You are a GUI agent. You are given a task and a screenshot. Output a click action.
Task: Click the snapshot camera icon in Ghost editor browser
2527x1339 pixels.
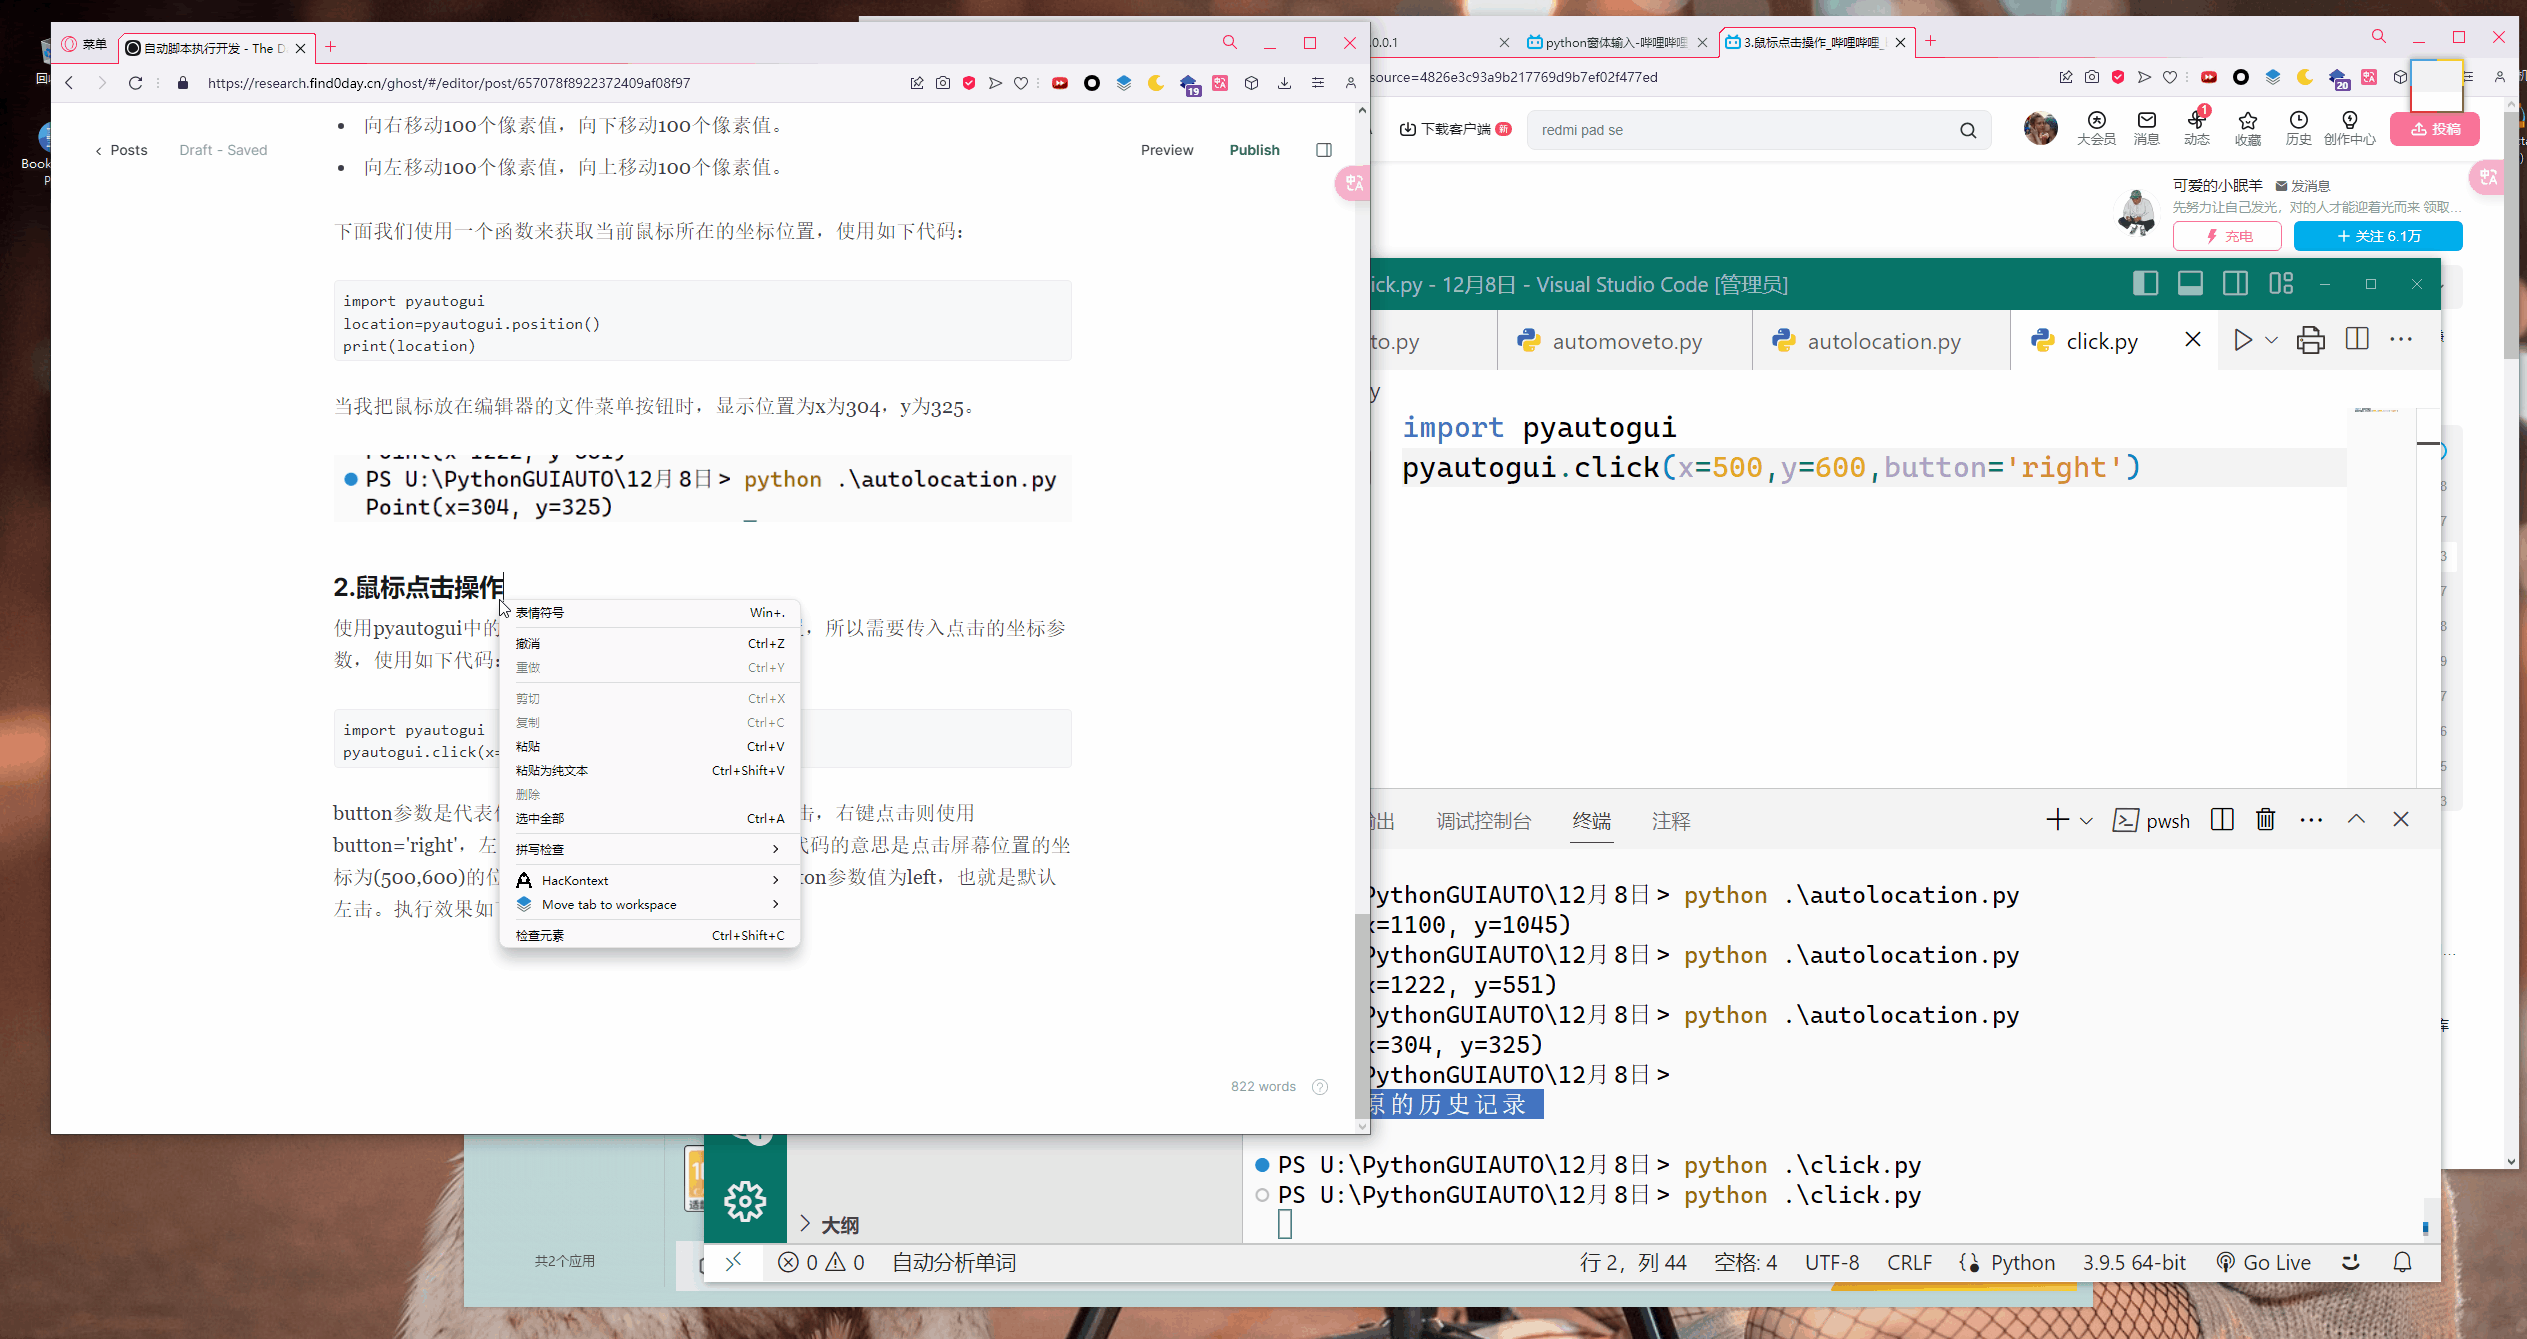tap(943, 83)
